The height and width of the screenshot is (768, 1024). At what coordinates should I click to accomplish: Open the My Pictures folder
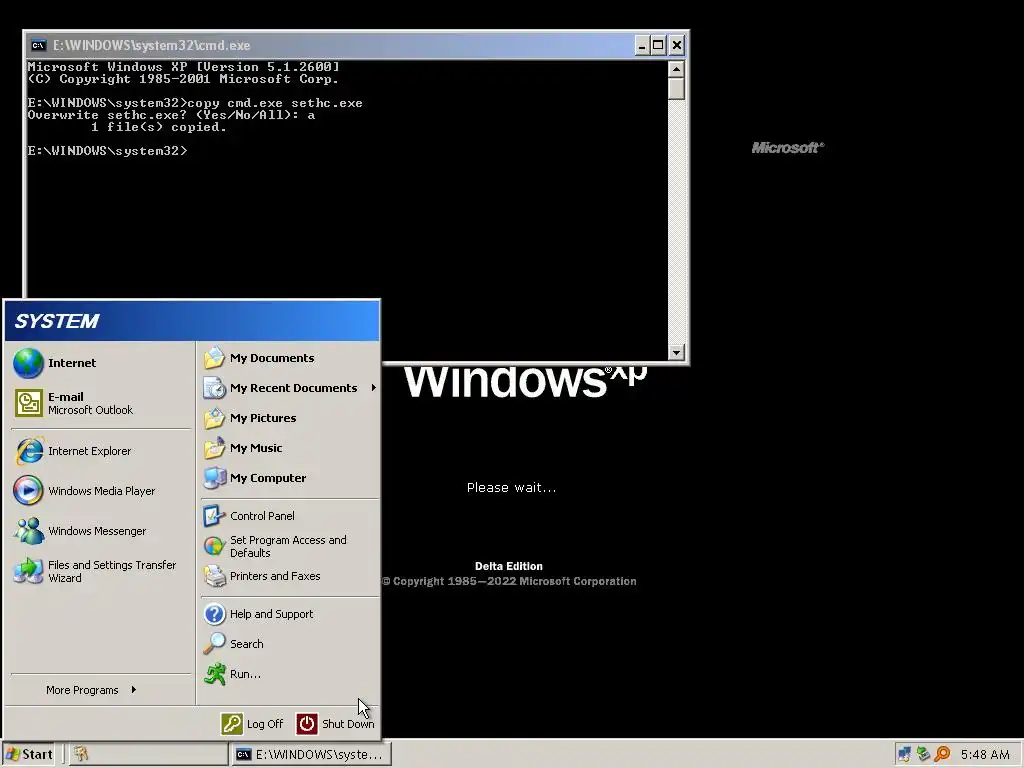(x=290, y=418)
